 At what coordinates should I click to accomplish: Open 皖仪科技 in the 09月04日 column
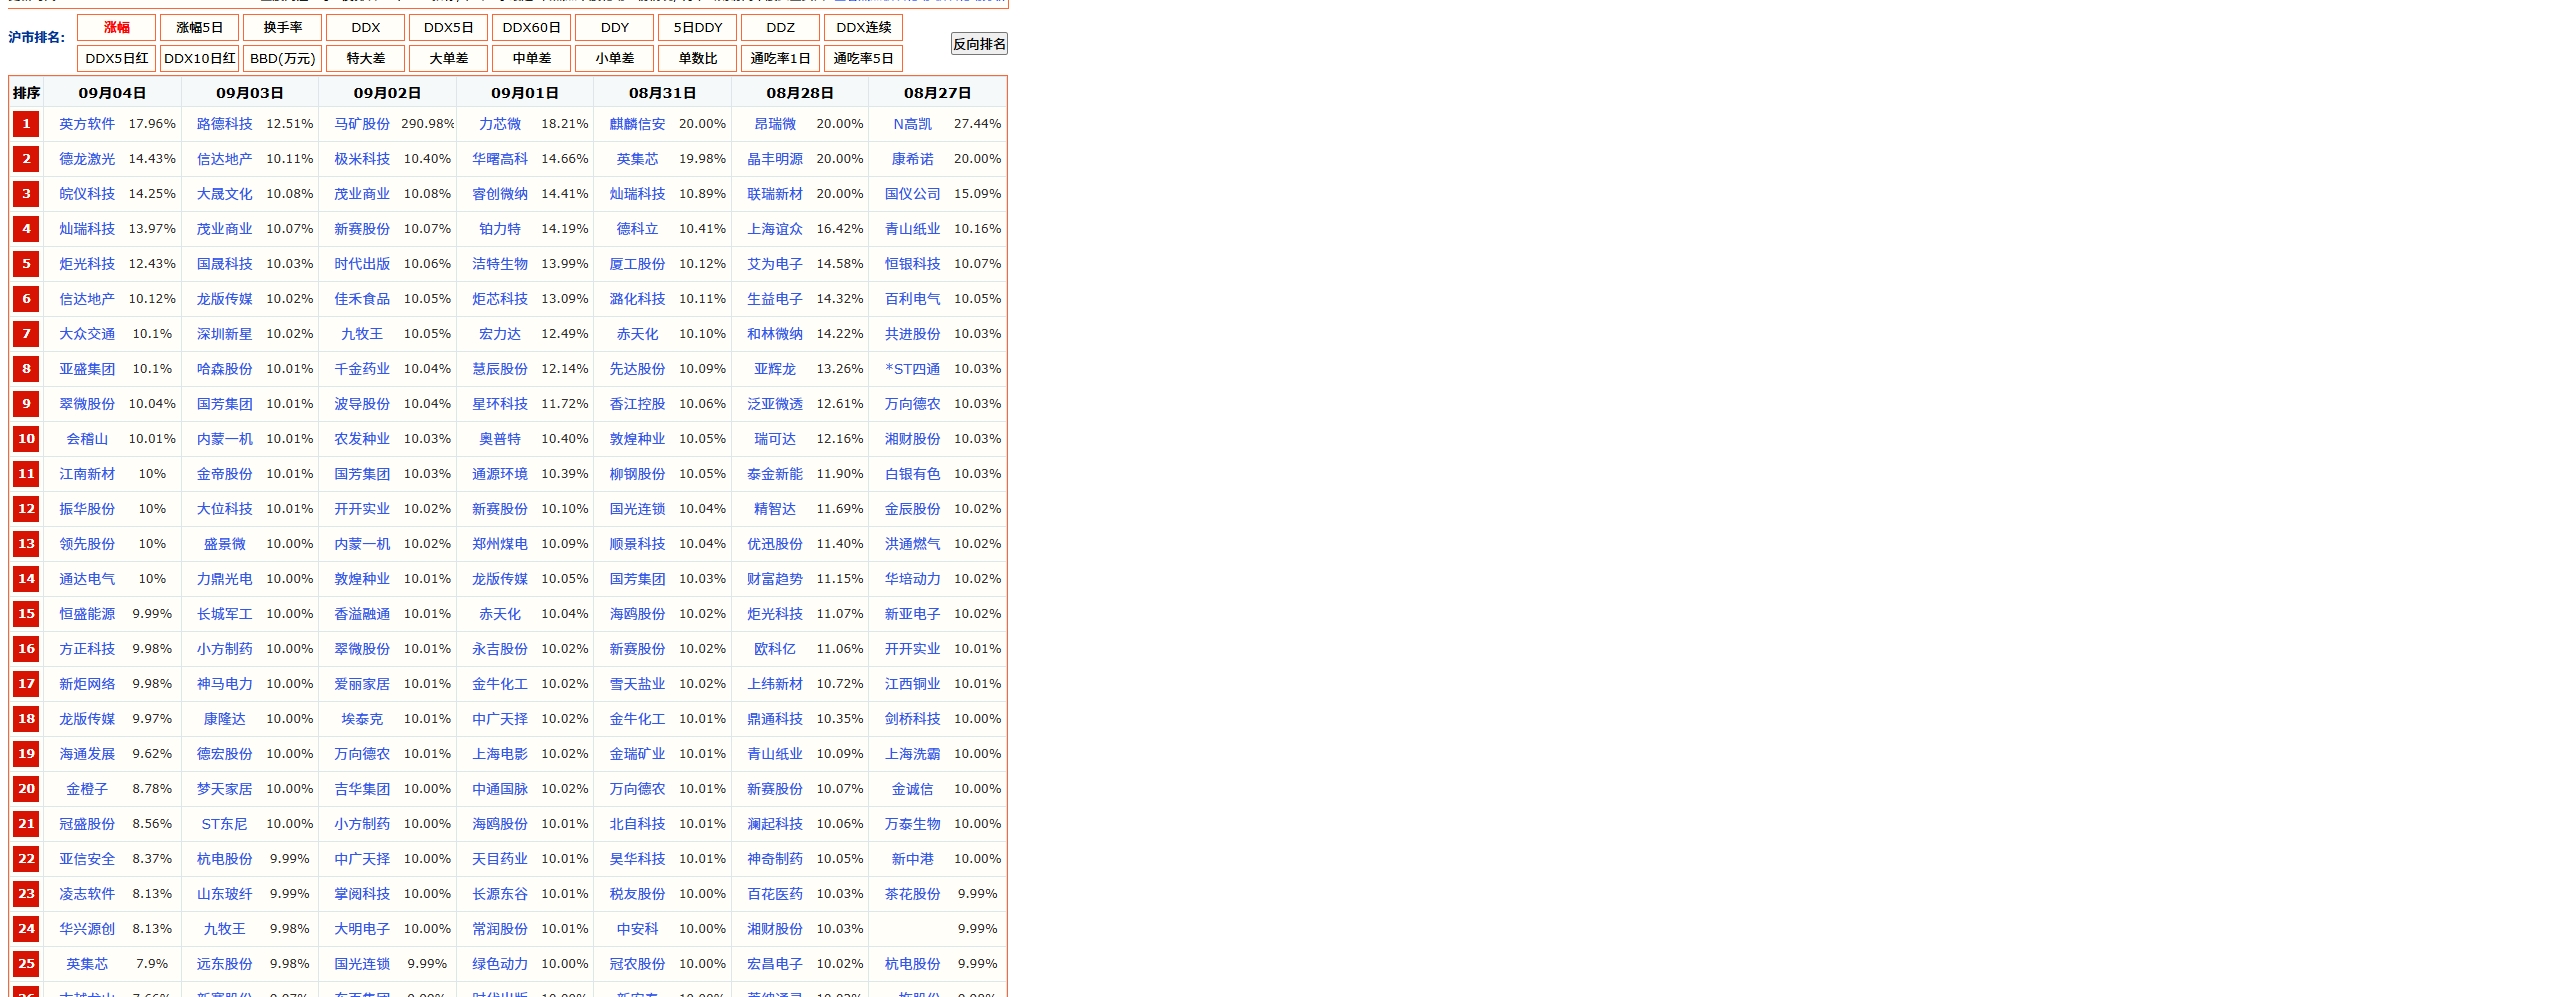coord(87,194)
